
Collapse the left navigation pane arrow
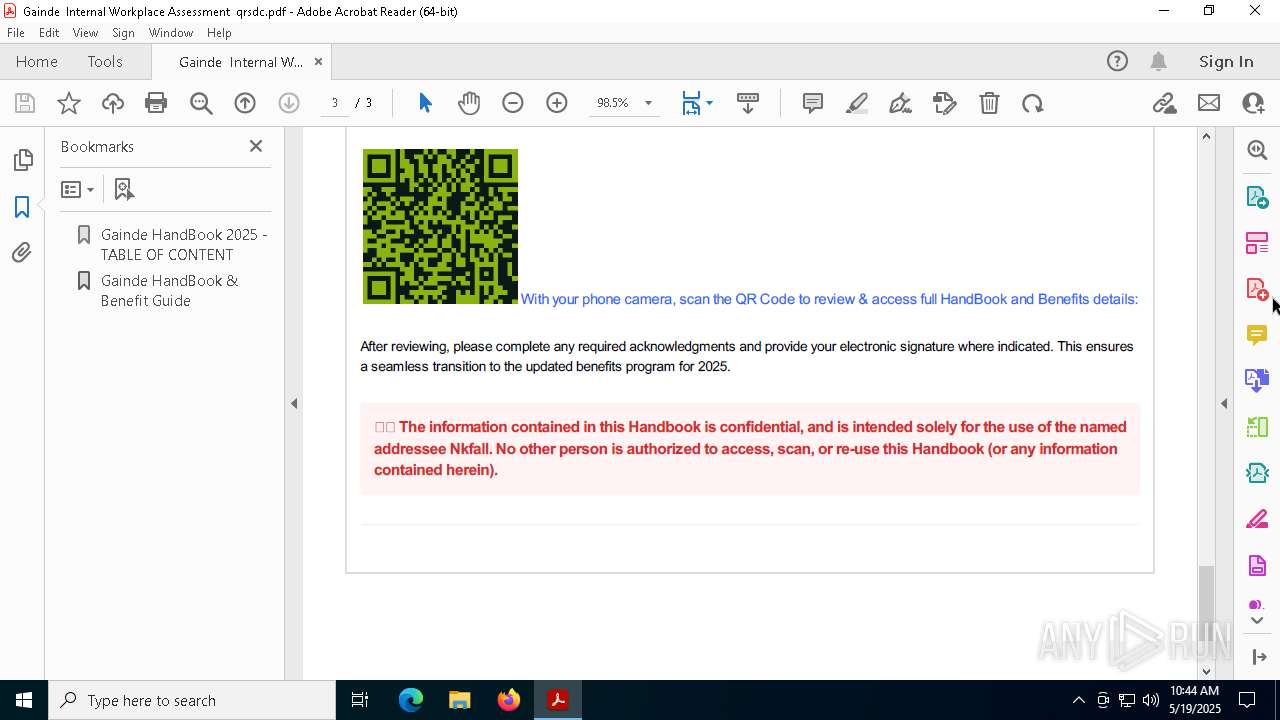click(294, 404)
